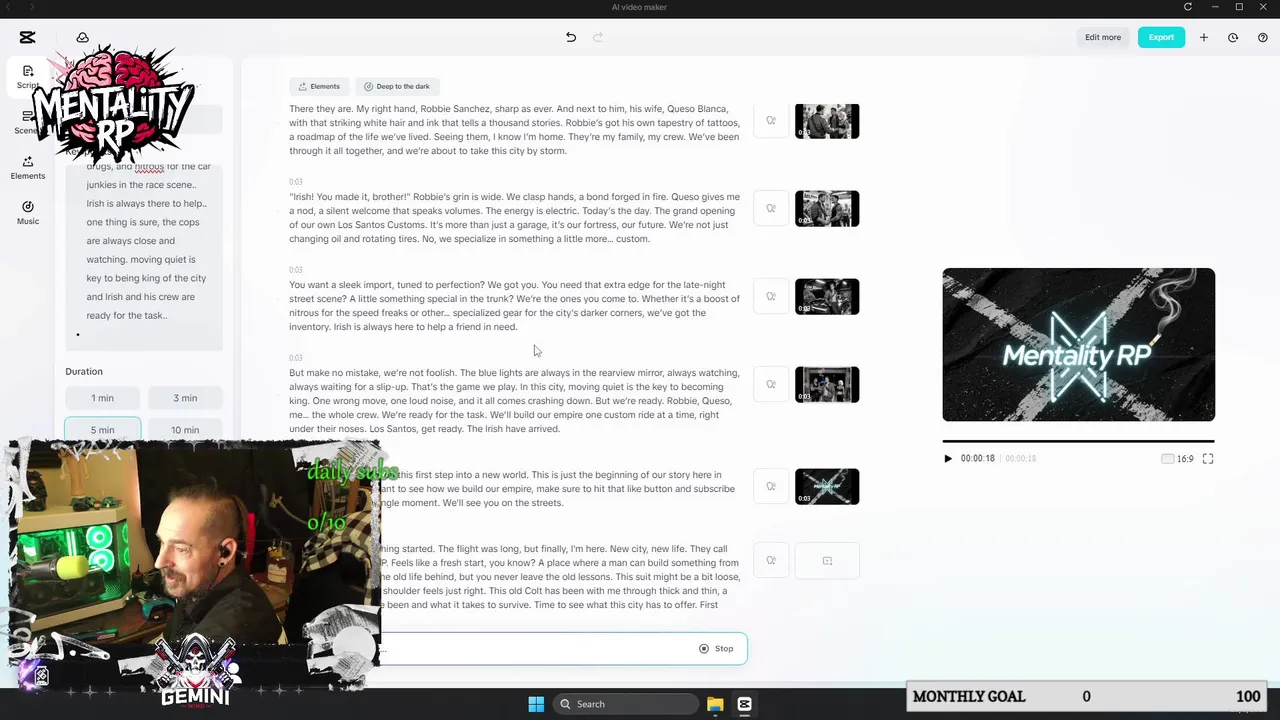Click voice icon beside 'There they are' scene

[x=771, y=121]
